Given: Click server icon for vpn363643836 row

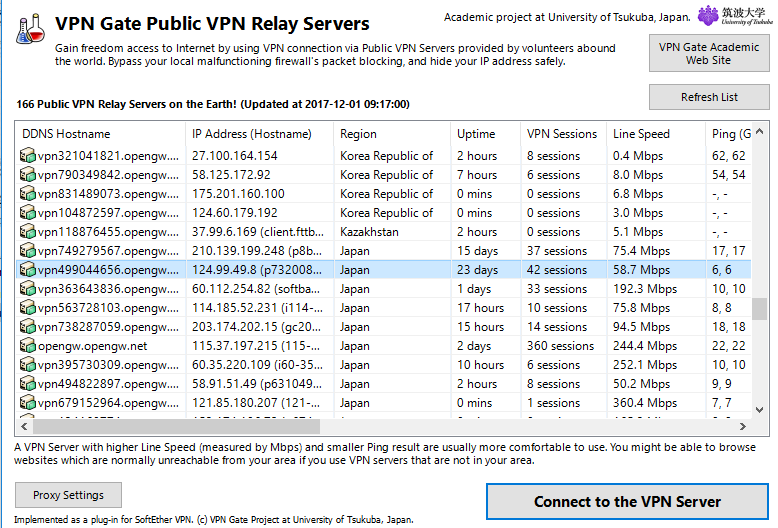Looking at the screenshot, I should (x=28, y=289).
